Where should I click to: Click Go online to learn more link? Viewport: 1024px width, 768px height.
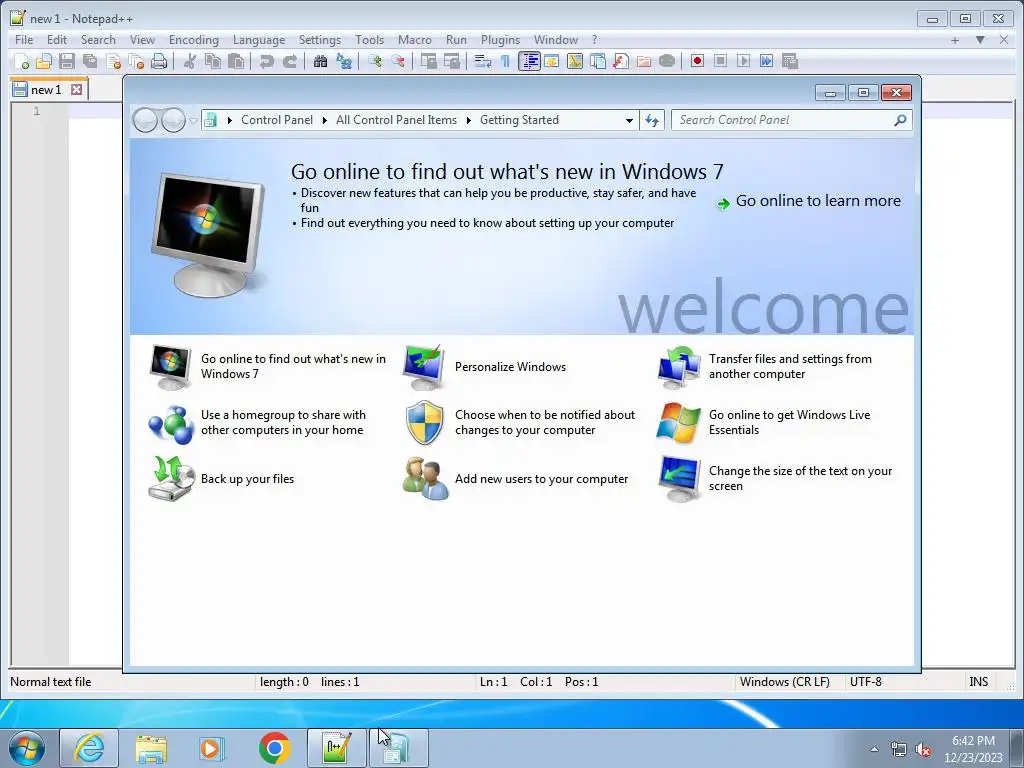click(818, 201)
